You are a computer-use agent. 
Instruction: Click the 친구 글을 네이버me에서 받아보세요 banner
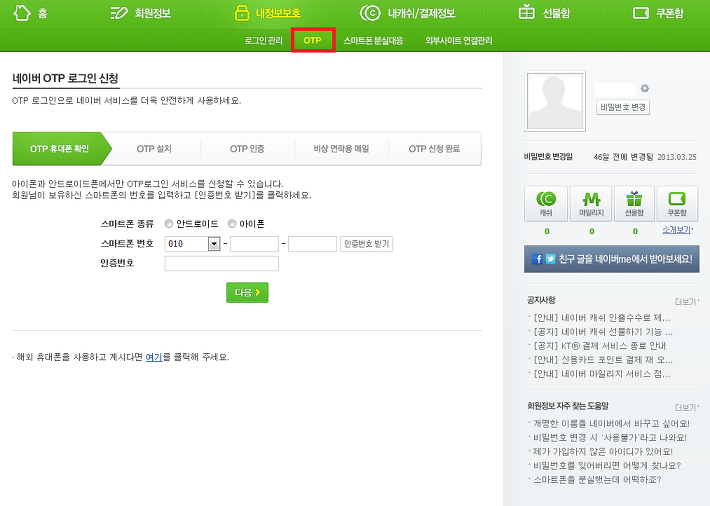pyautogui.click(x=611, y=259)
